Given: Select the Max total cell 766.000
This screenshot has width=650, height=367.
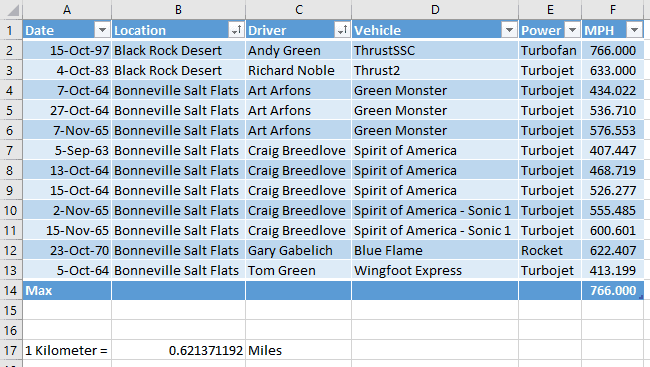Looking at the screenshot, I should tap(613, 290).
